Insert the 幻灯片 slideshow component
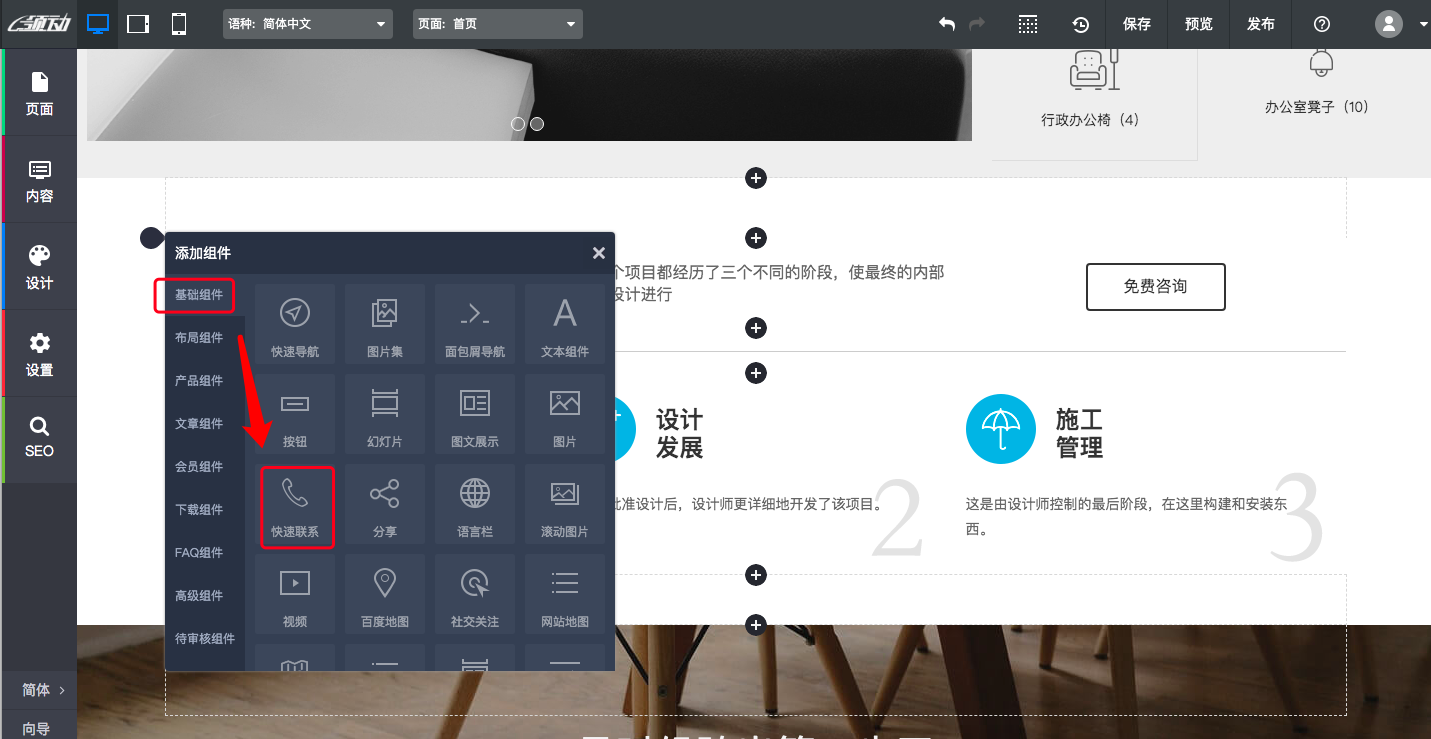Viewport: 1431px width, 739px height. pyautogui.click(x=385, y=413)
